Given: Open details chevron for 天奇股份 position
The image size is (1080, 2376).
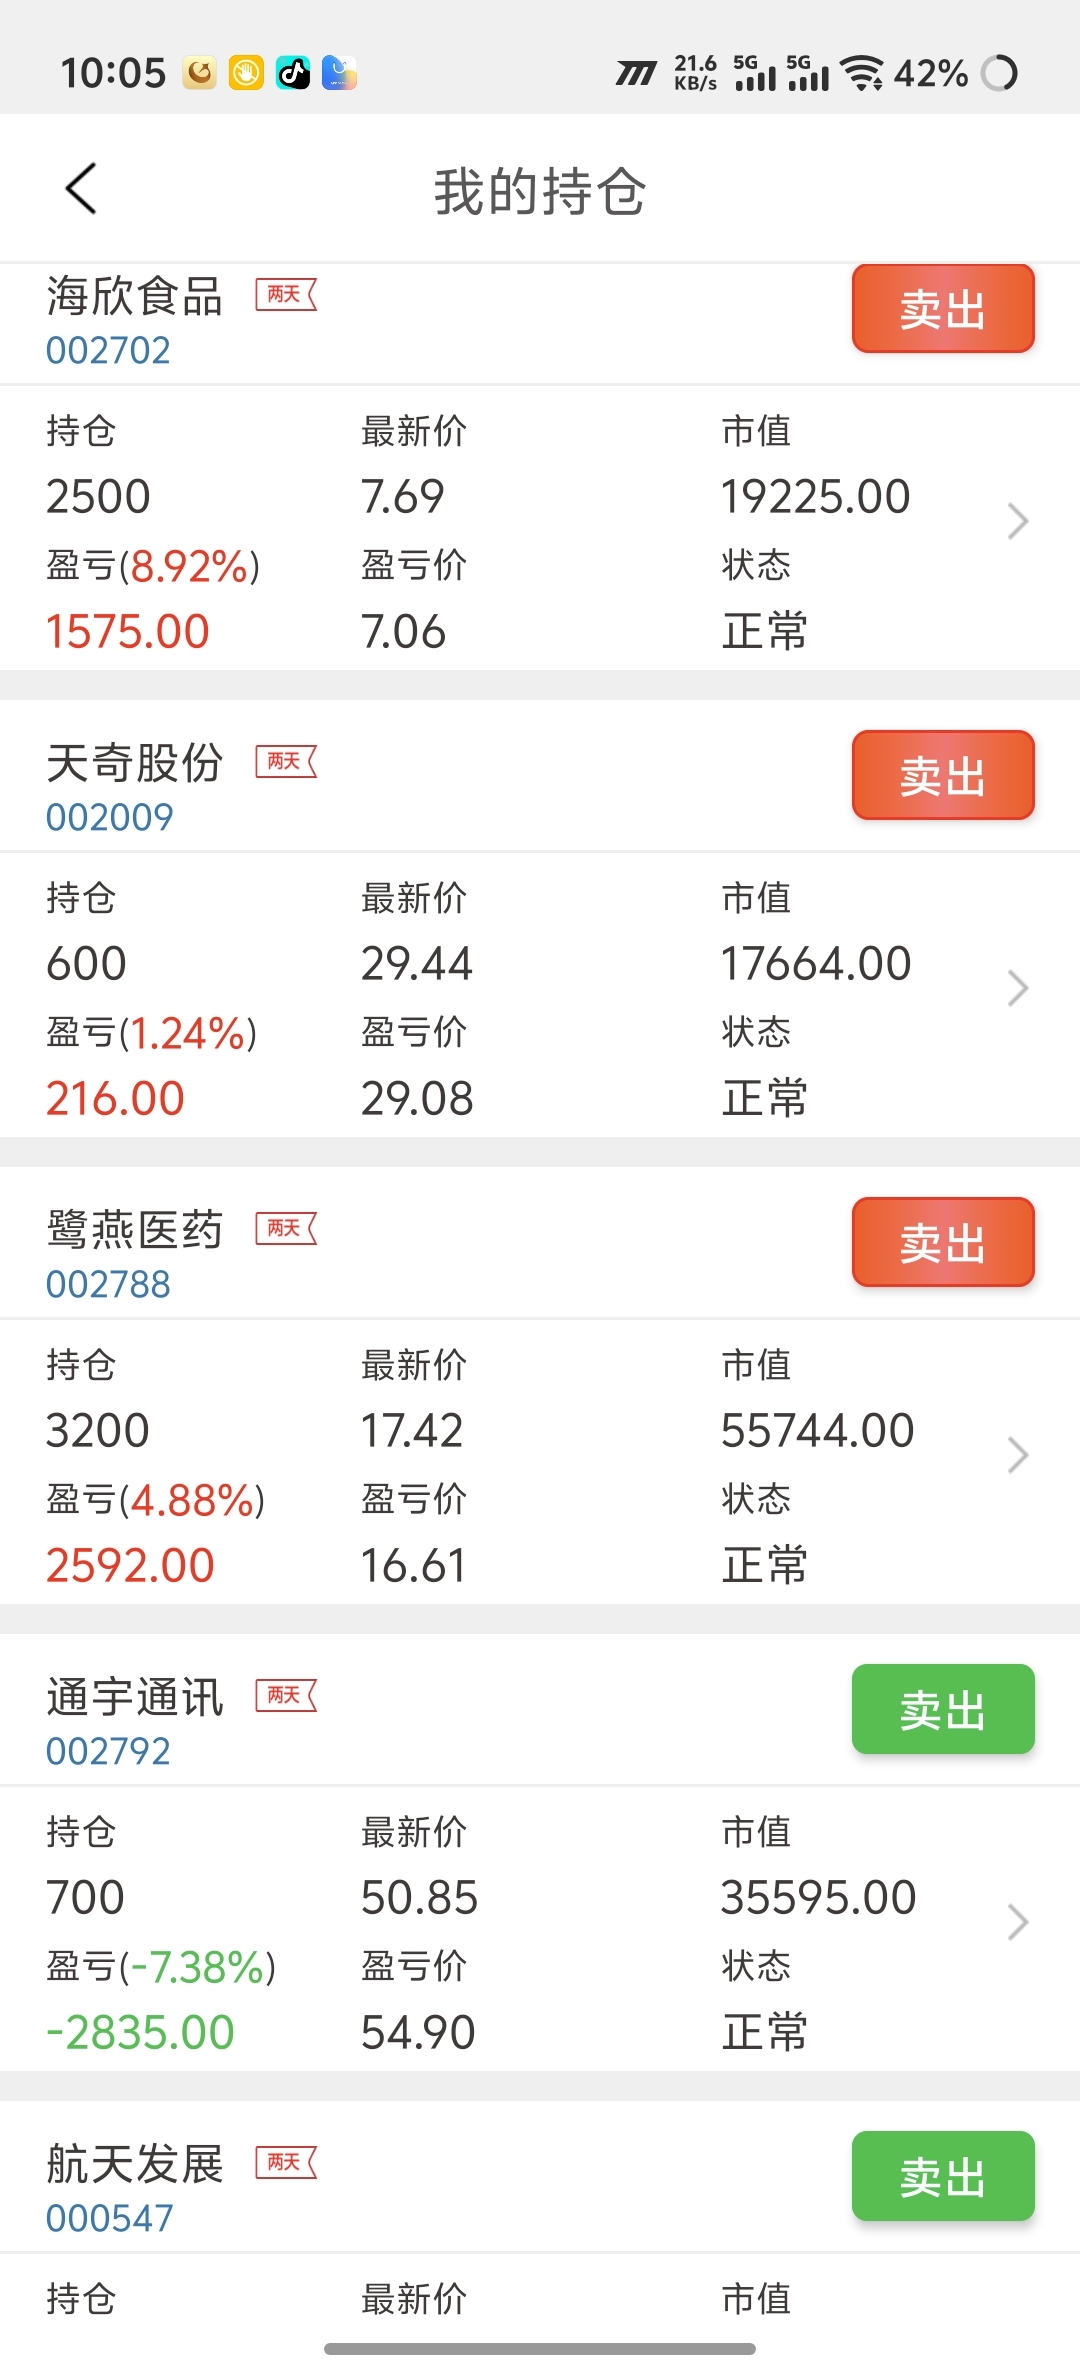Looking at the screenshot, I should click(x=1018, y=988).
